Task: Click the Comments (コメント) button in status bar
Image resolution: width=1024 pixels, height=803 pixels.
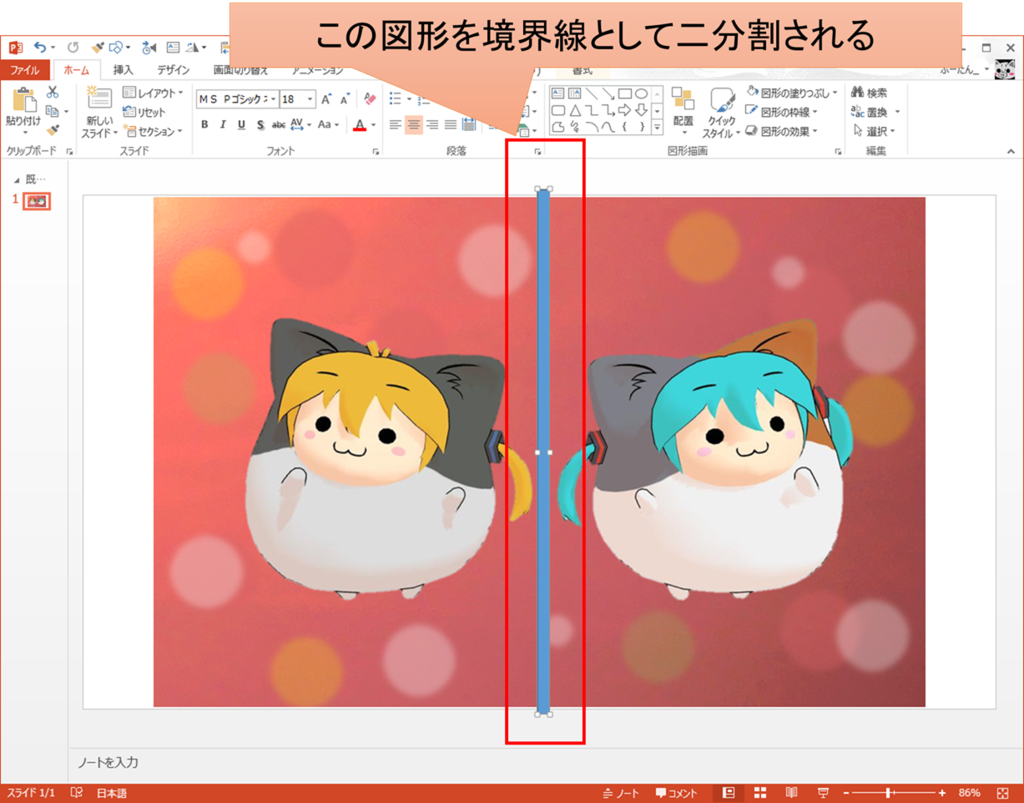Action: [x=677, y=793]
